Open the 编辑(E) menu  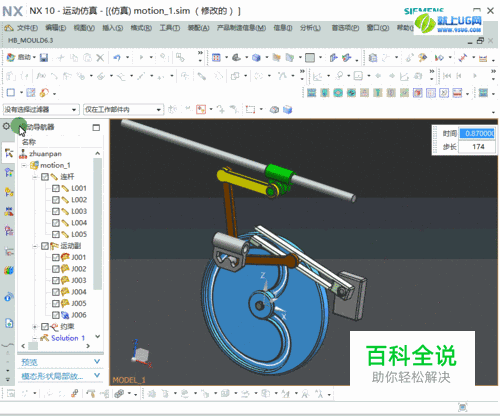[55, 28]
